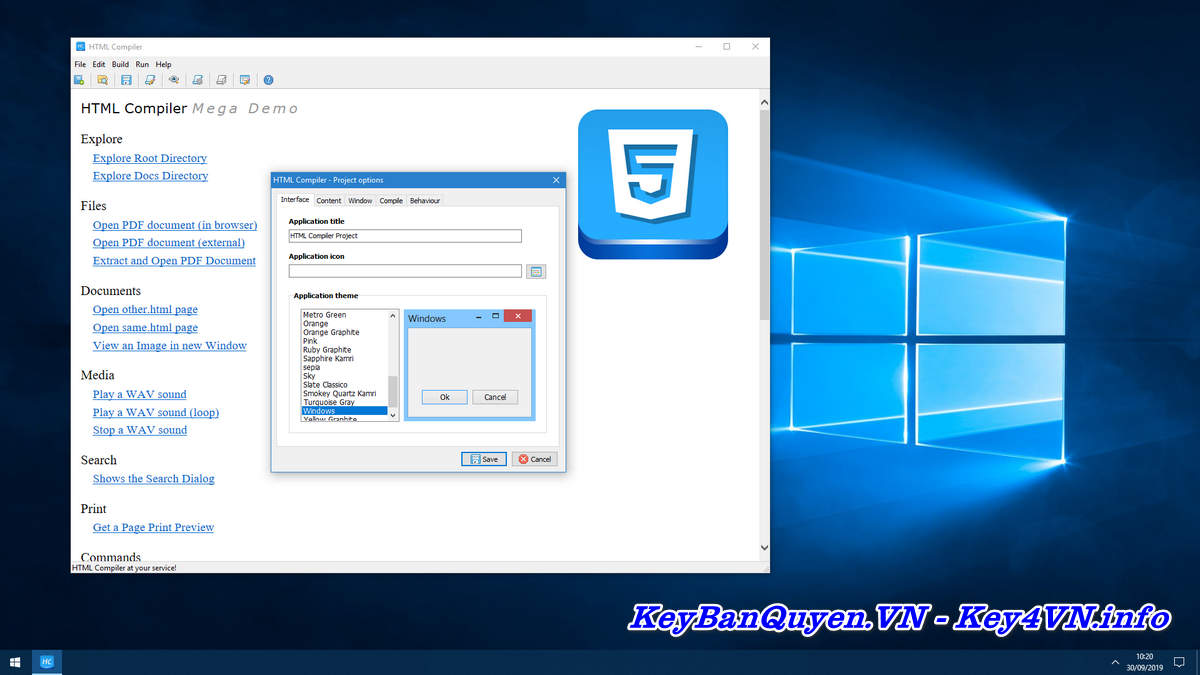Click the Application icon path field
The width and height of the screenshot is (1200, 675).
(405, 271)
